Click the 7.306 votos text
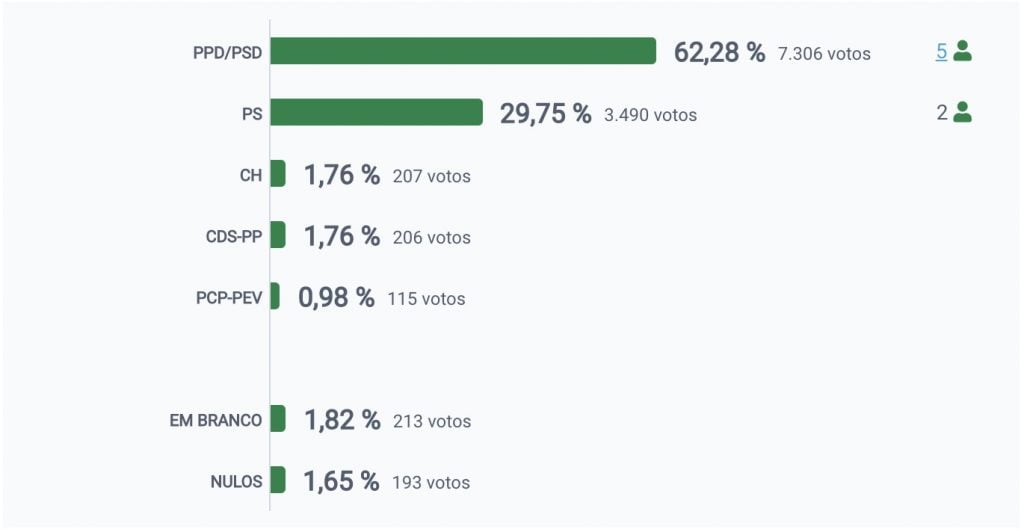The width and height of the screenshot is (1024, 529). pos(824,54)
